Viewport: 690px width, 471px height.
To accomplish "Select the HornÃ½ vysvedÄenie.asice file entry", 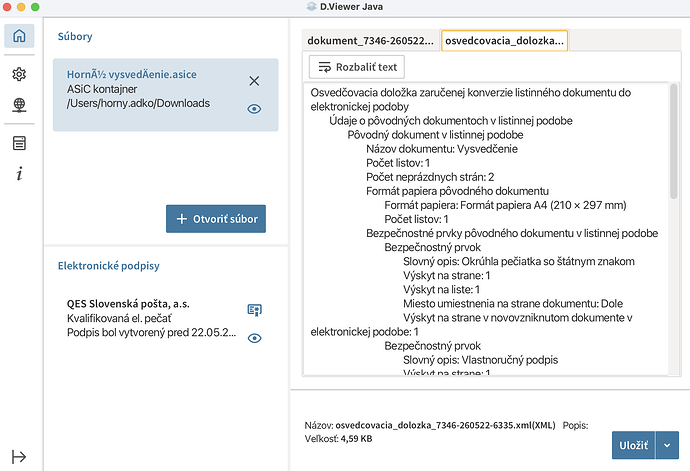I will pyautogui.click(x=165, y=95).
